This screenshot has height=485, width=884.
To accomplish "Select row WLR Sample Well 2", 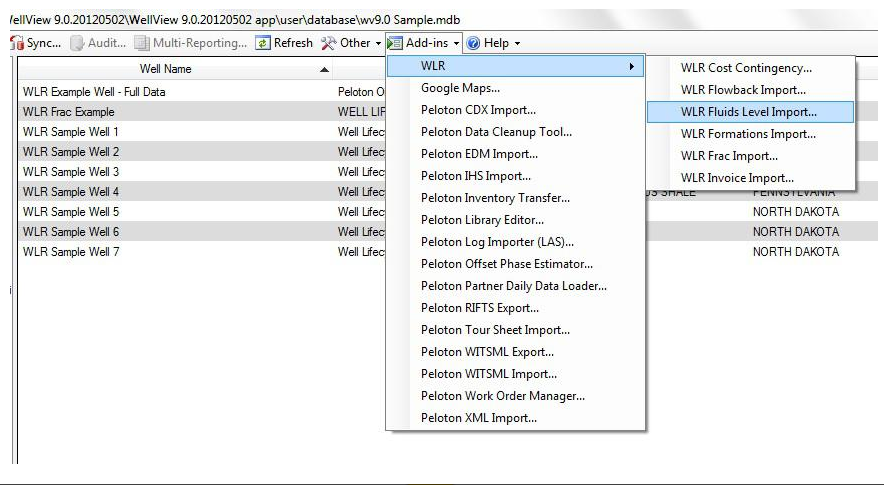I will coord(202,152).
